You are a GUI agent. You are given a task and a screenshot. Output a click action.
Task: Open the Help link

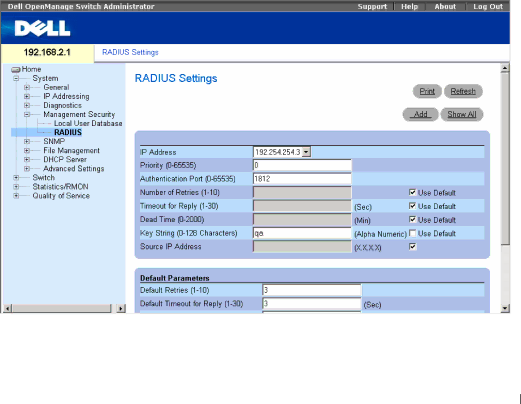[x=409, y=6]
